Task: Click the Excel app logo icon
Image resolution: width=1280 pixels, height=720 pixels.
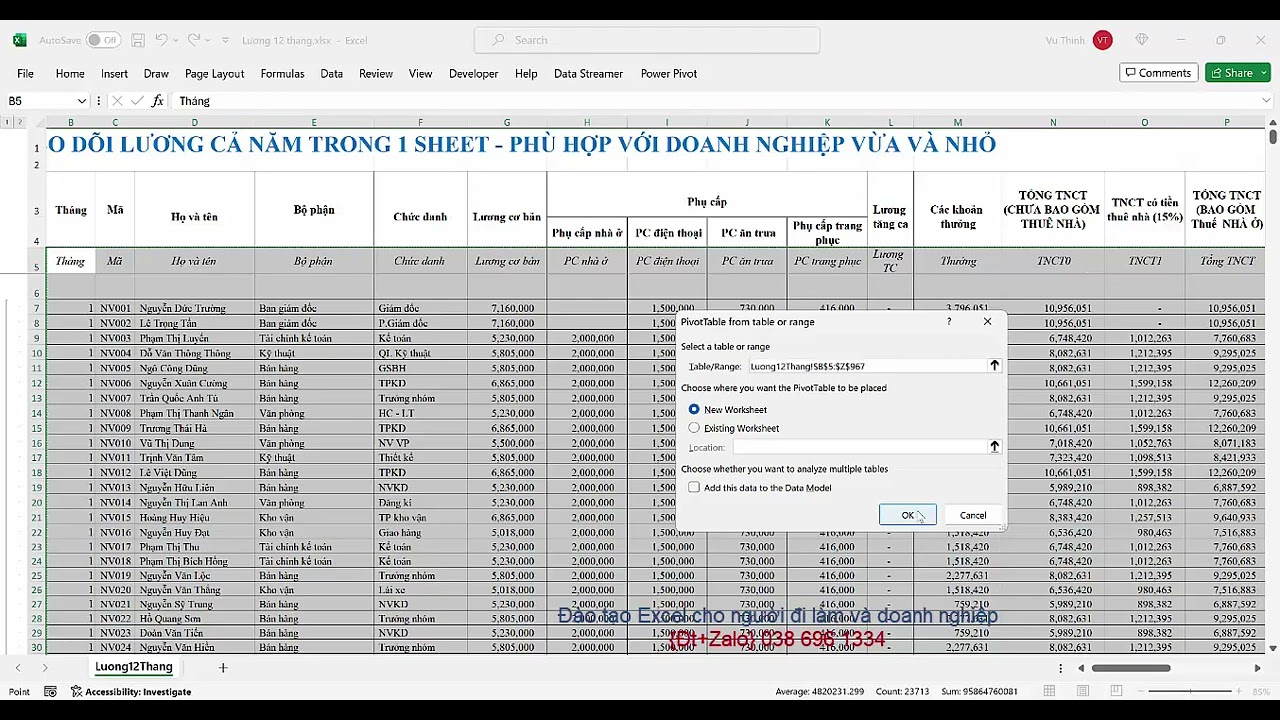Action: [x=19, y=40]
